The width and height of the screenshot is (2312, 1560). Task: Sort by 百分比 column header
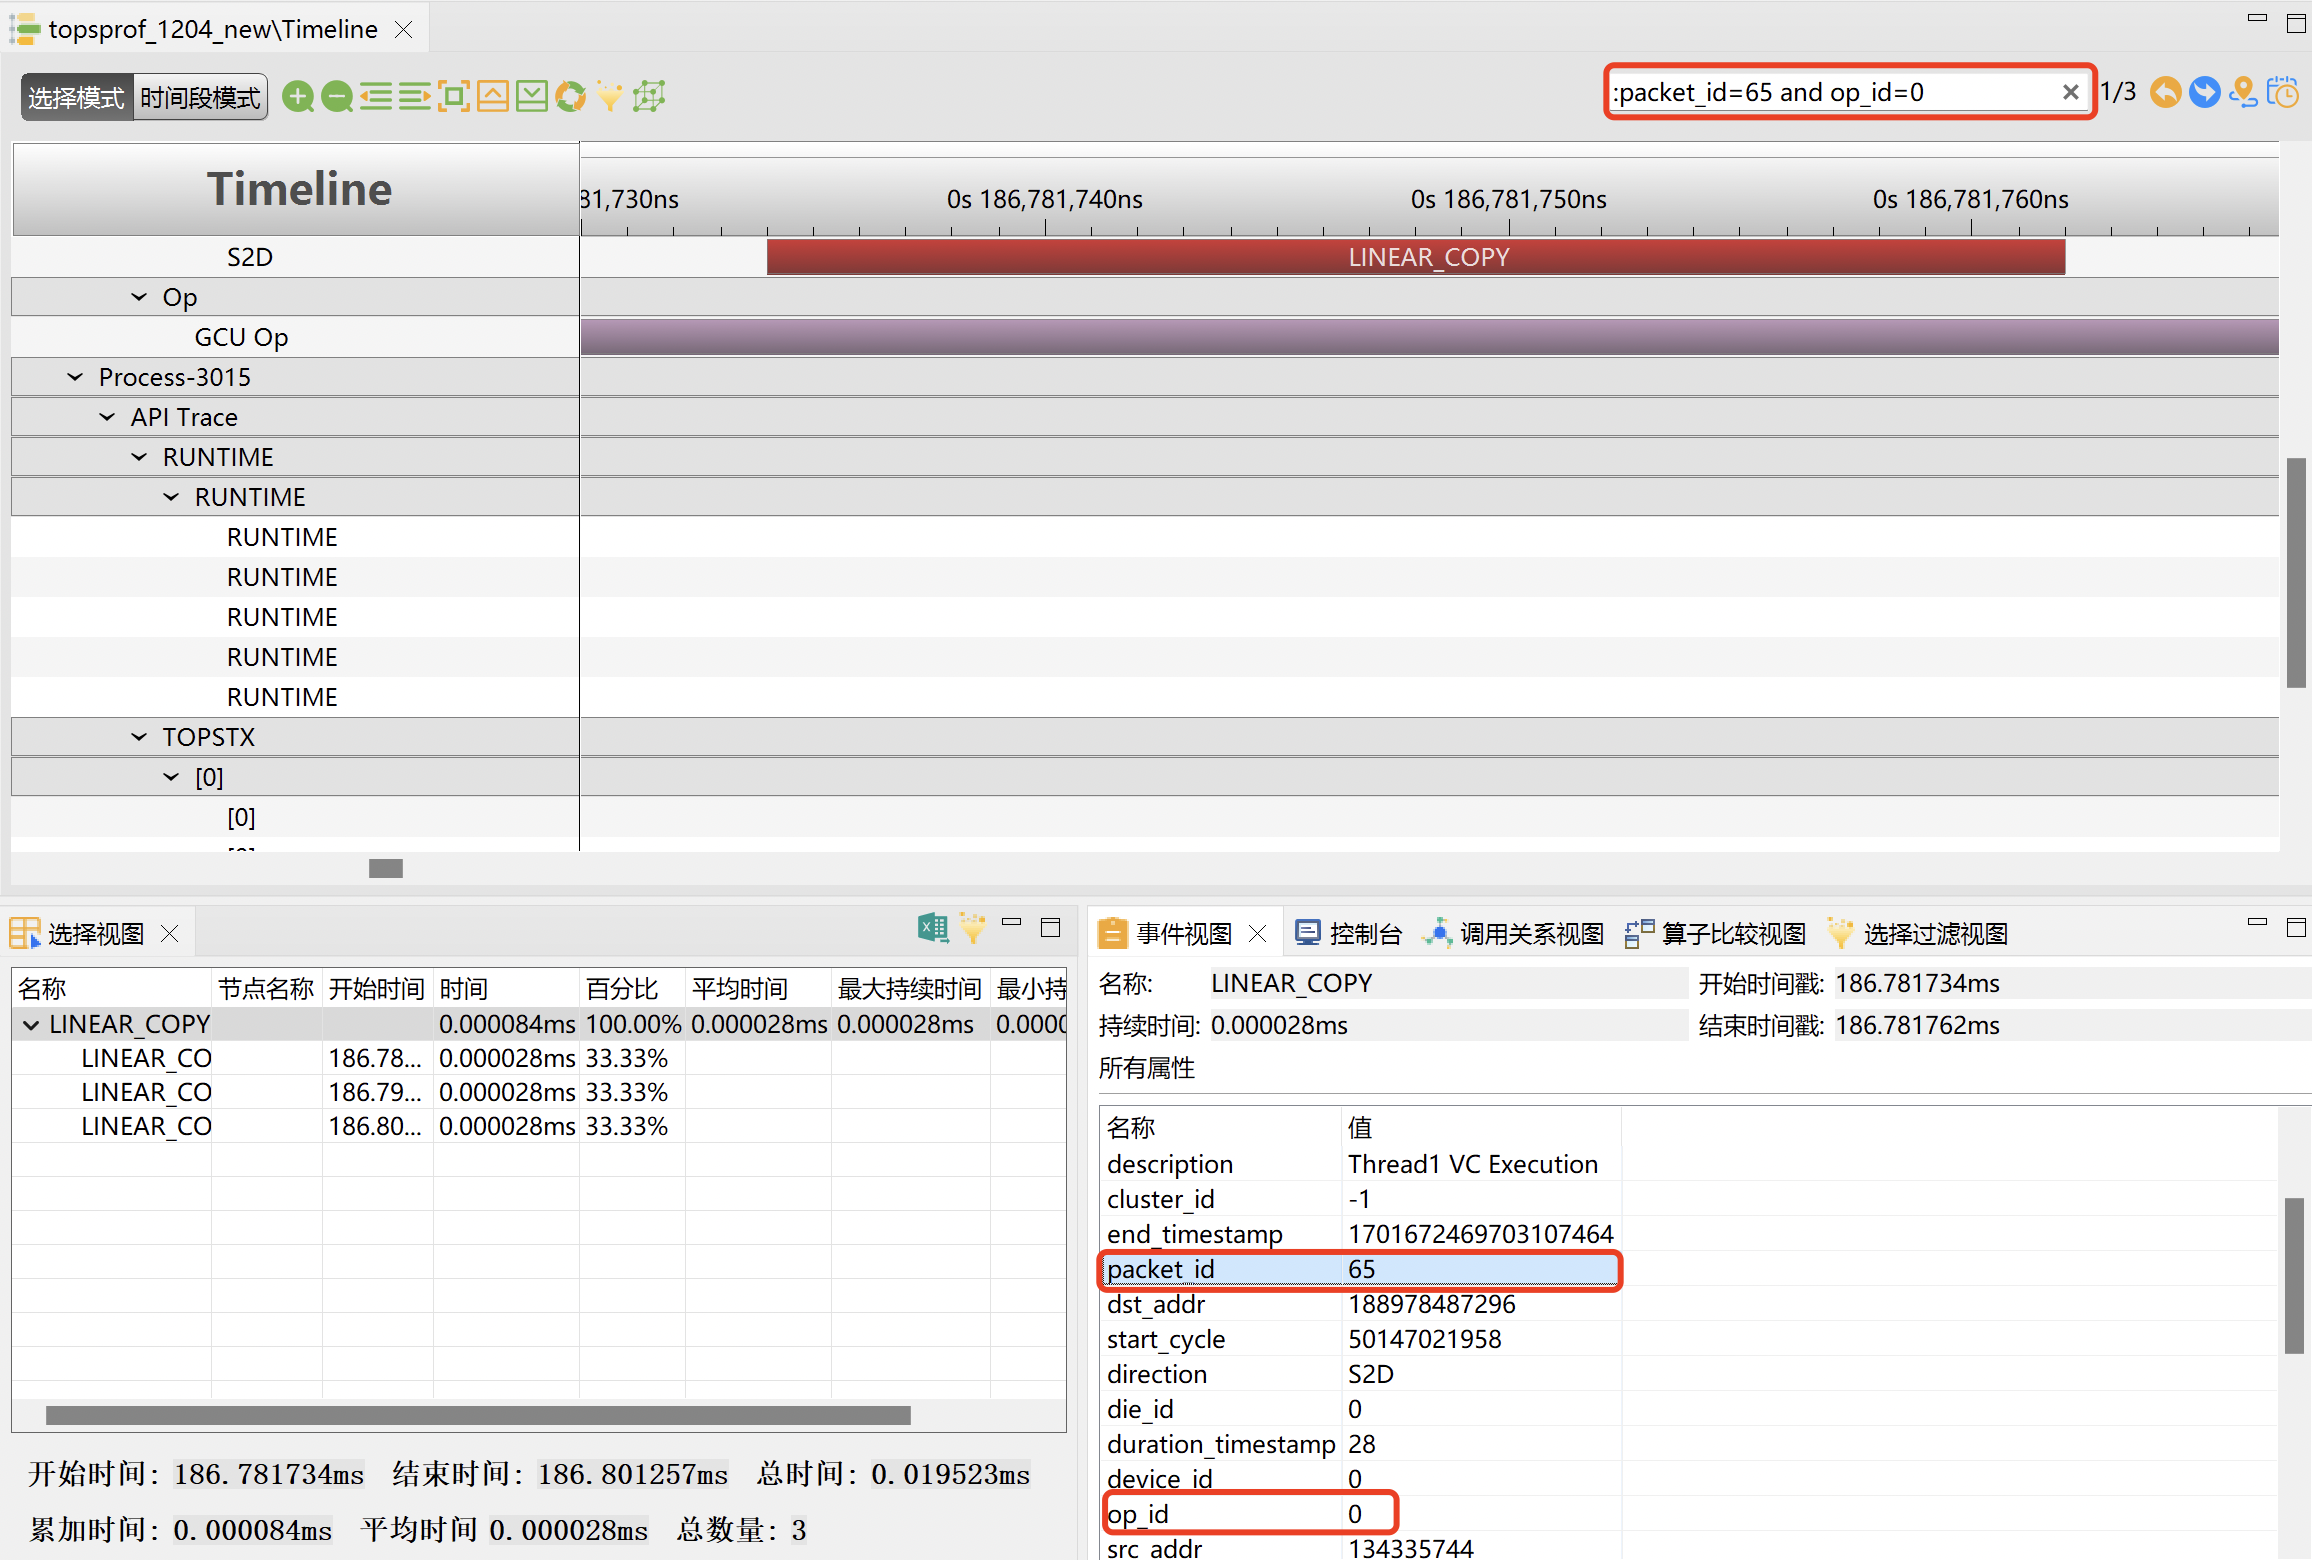(632, 989)
